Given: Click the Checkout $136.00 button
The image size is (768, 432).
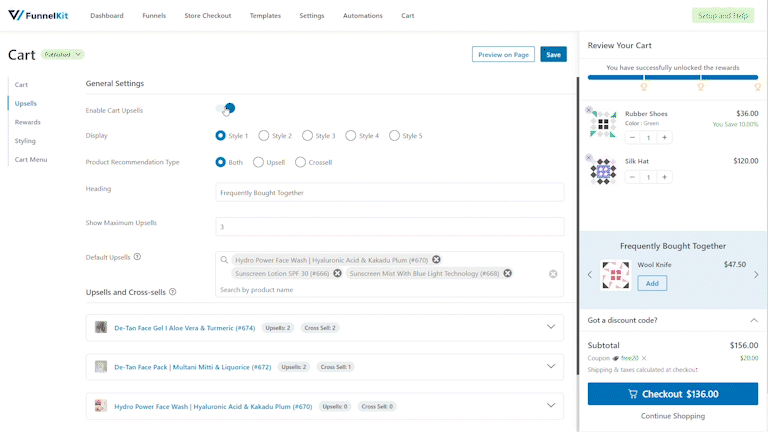Looking at the screenshot, I should pos(673,394).
